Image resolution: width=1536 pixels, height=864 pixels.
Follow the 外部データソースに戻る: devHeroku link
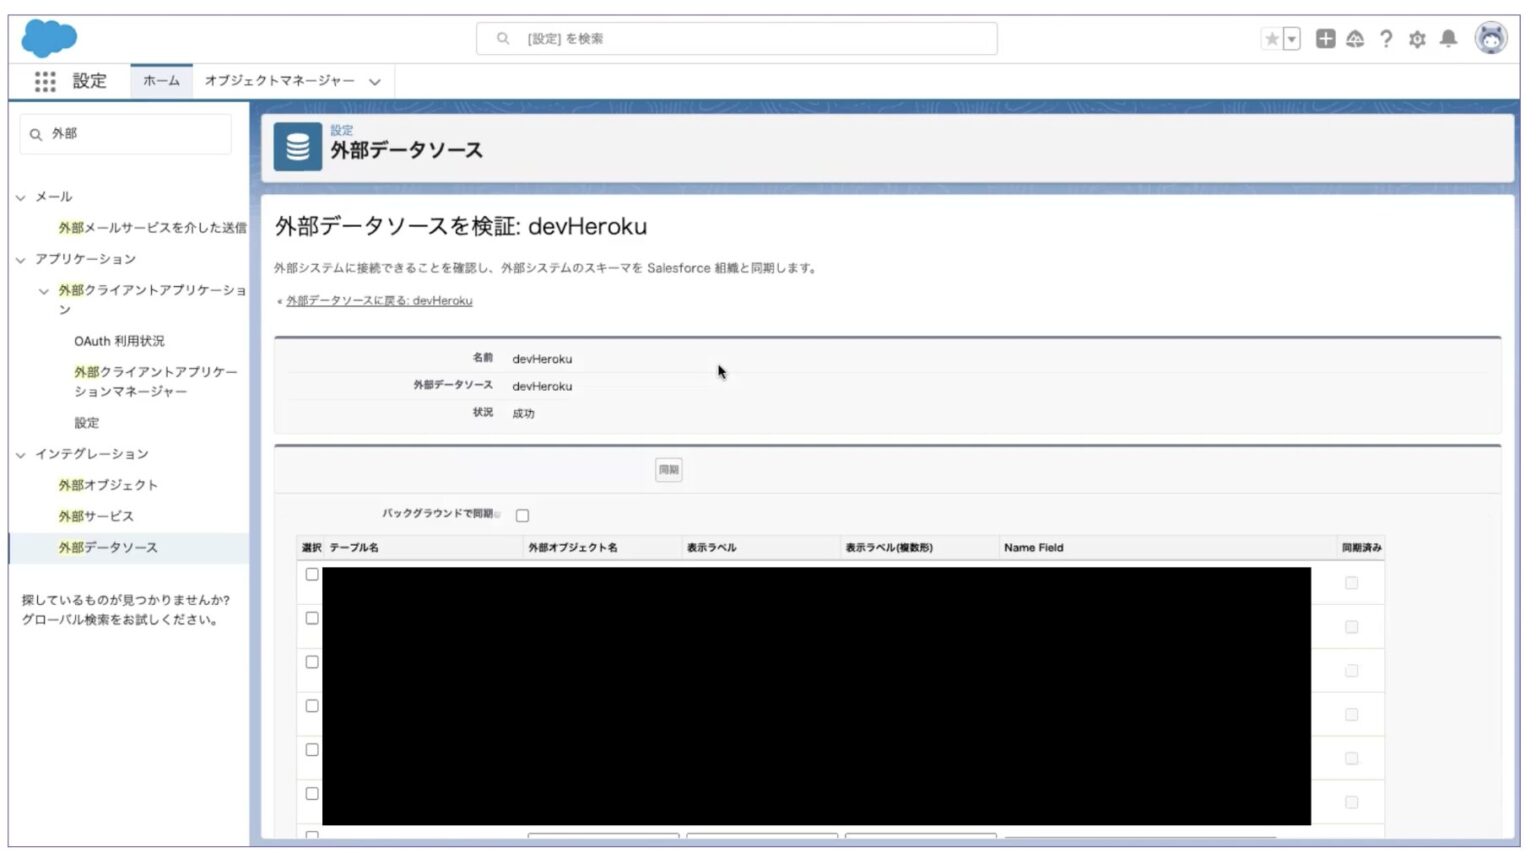377,300
